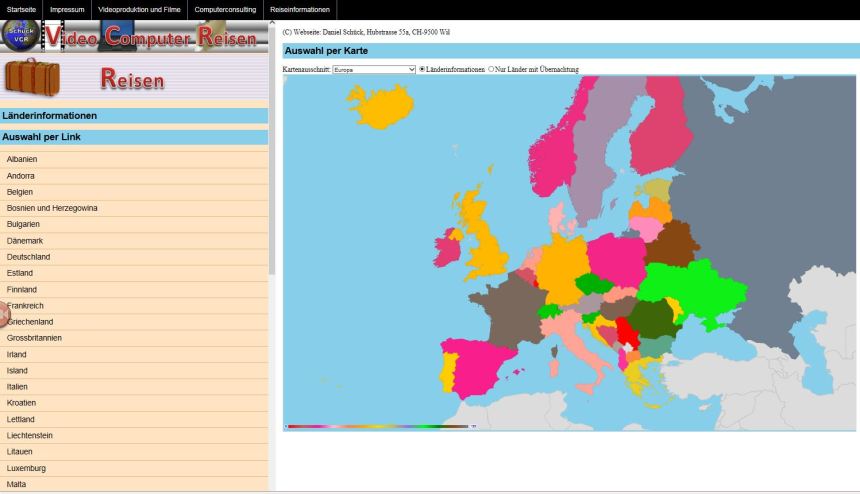Open Videoproduktion und Filme menu
Viewport: 860px width, 494px height.
click(139, 9)
